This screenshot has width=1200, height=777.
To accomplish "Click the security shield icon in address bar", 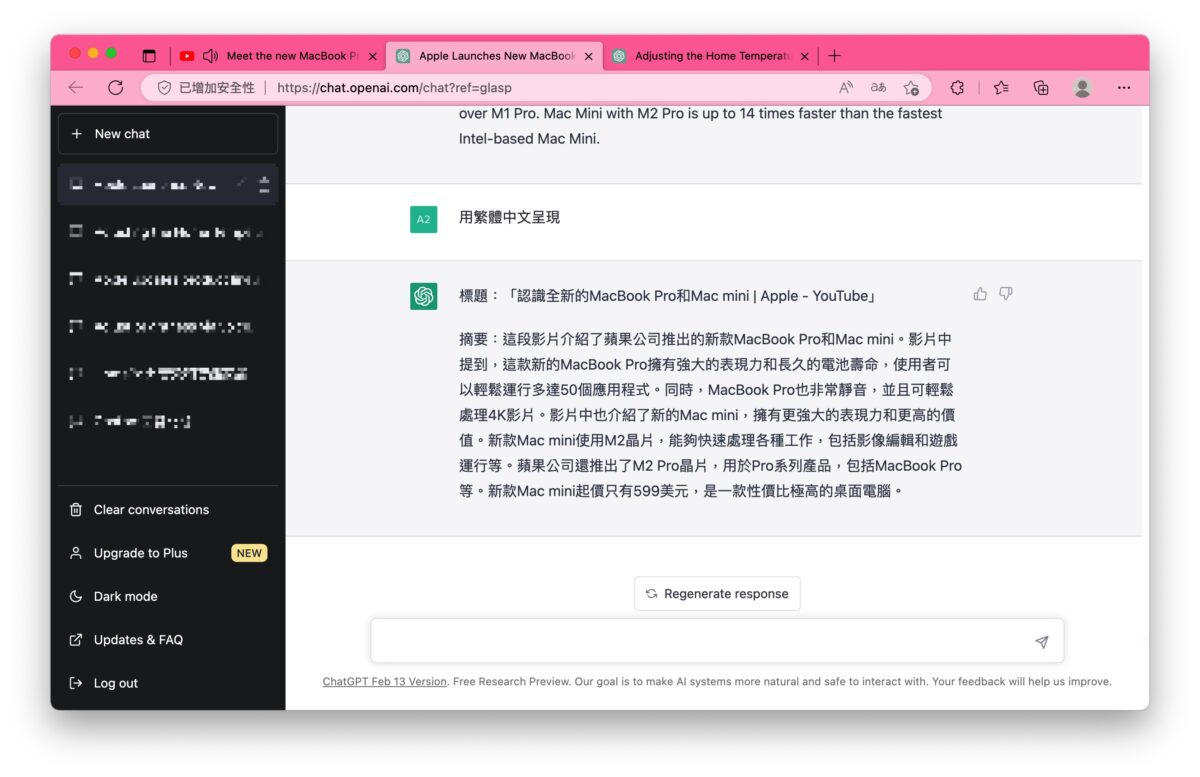I will [x=165, y=88].
